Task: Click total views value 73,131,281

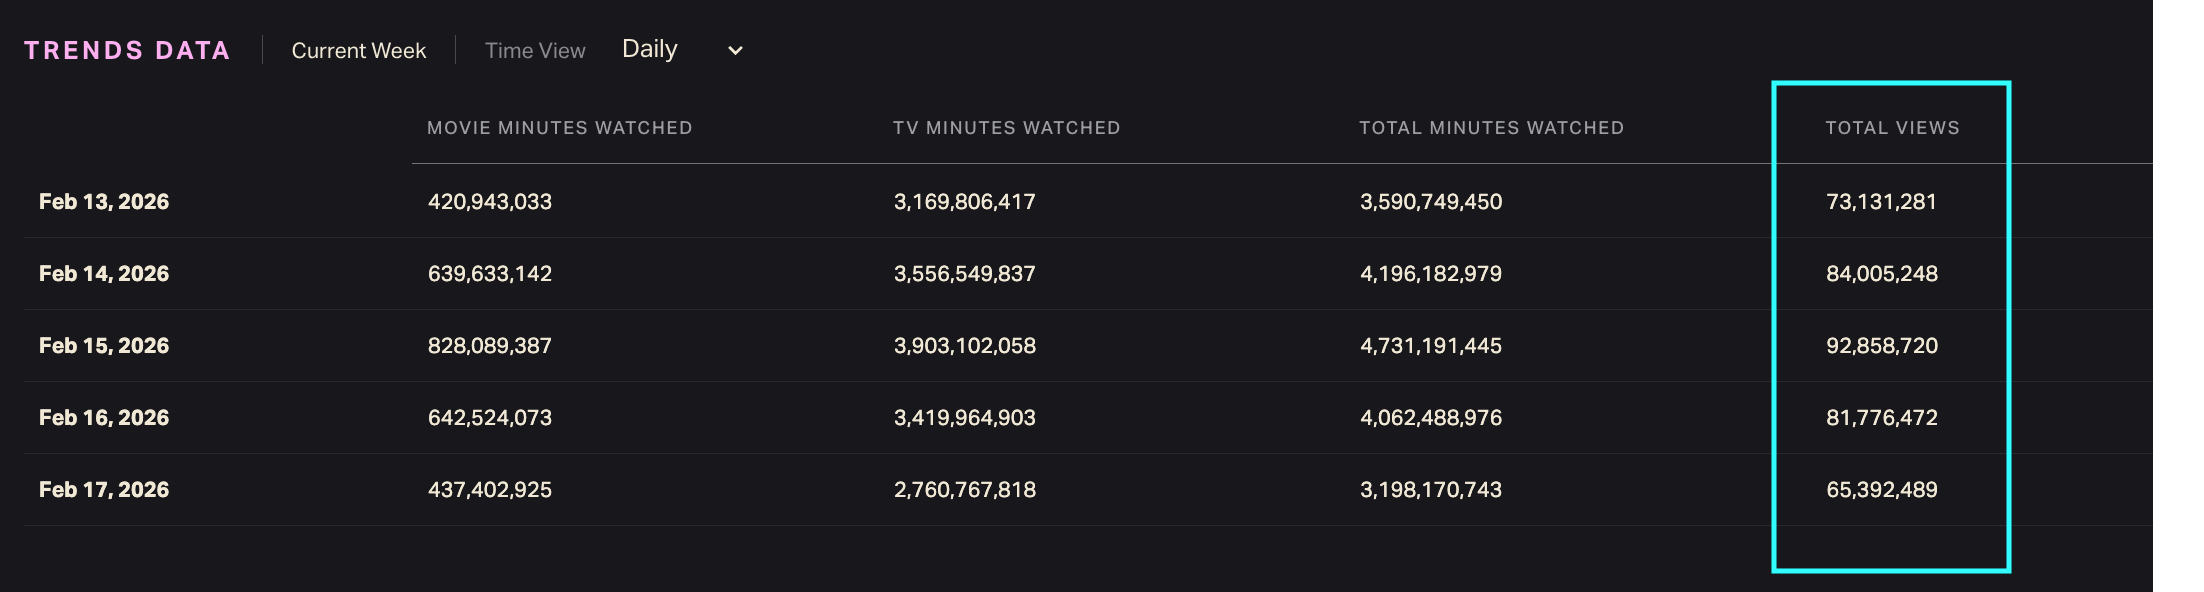Action: 1881,202
